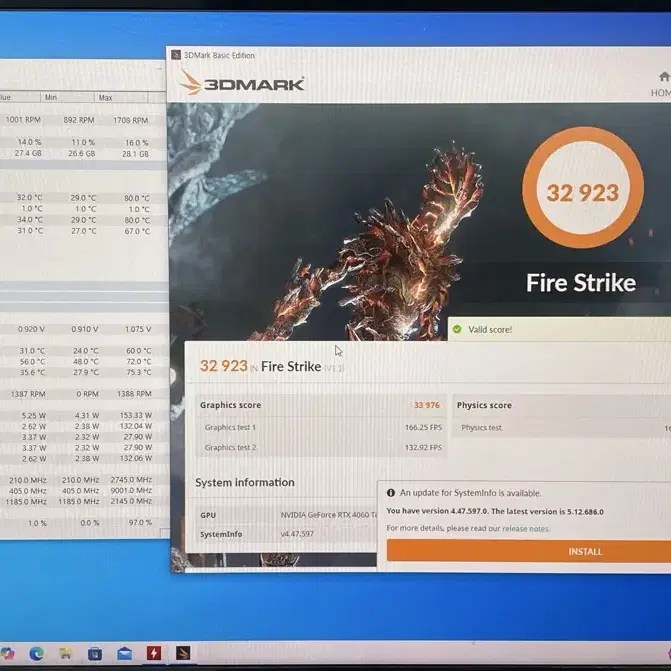Click the 14.0 % sensor value
The image size is (671, 671).
point(30,142)
